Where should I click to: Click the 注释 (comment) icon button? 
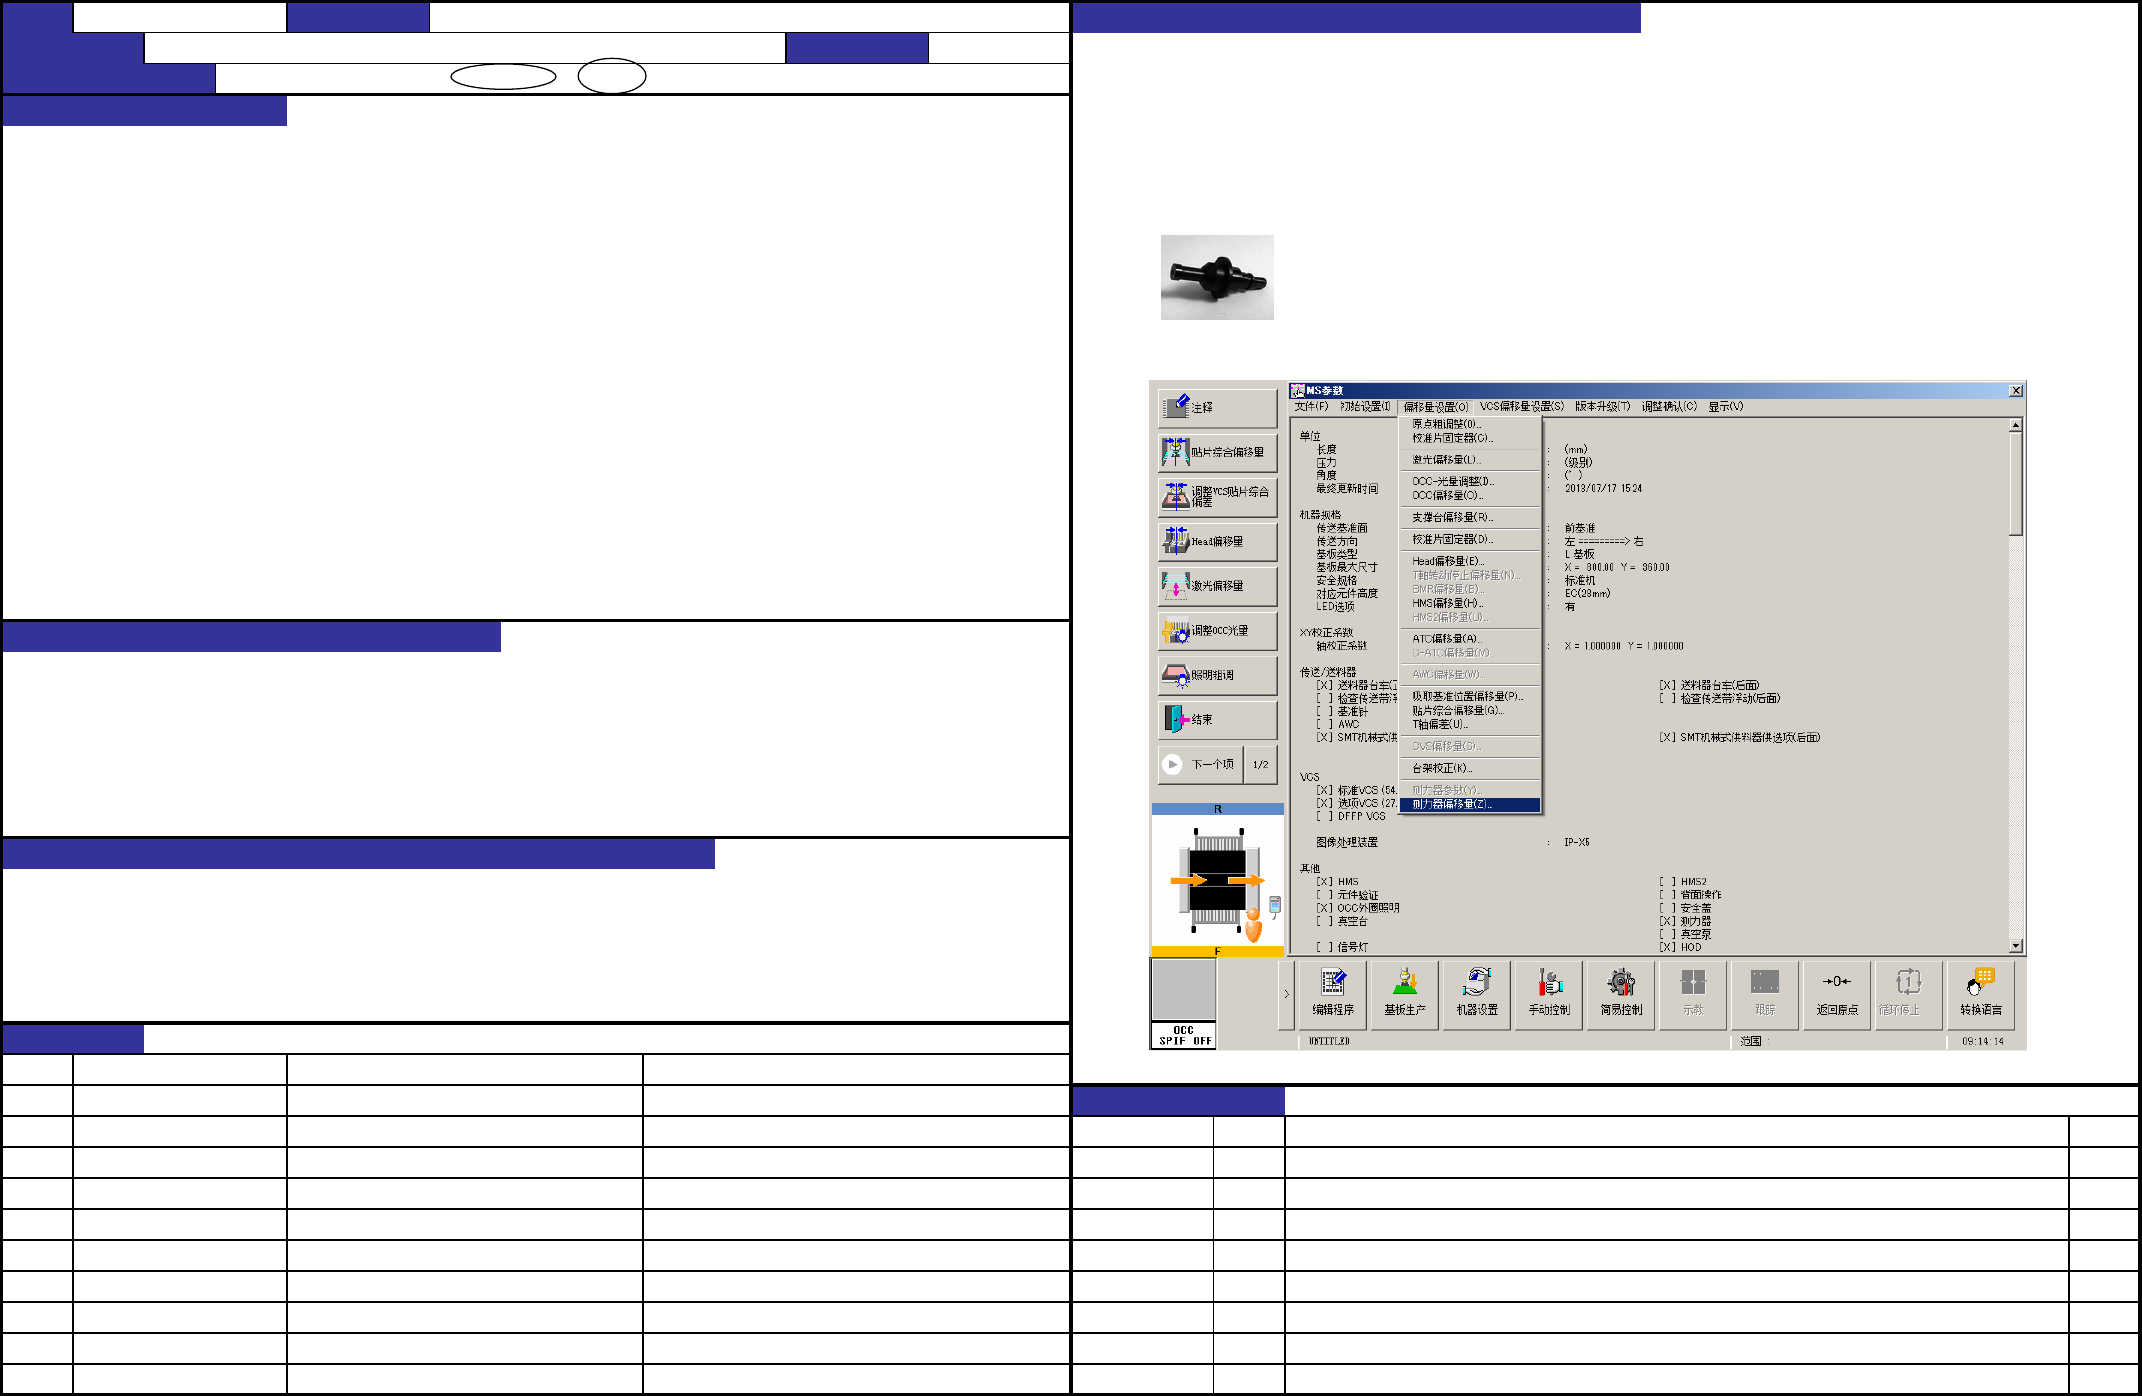[1216, 408]
